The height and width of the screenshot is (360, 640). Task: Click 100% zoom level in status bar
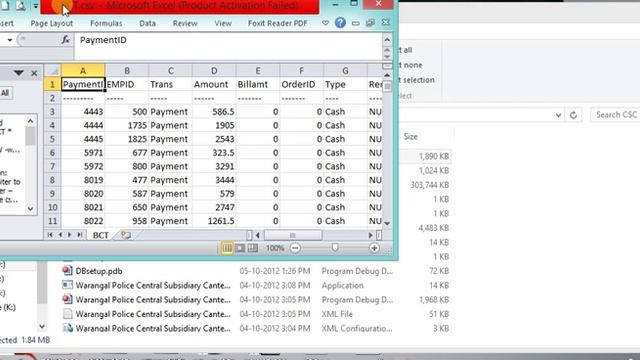click(x=275, y=248)
